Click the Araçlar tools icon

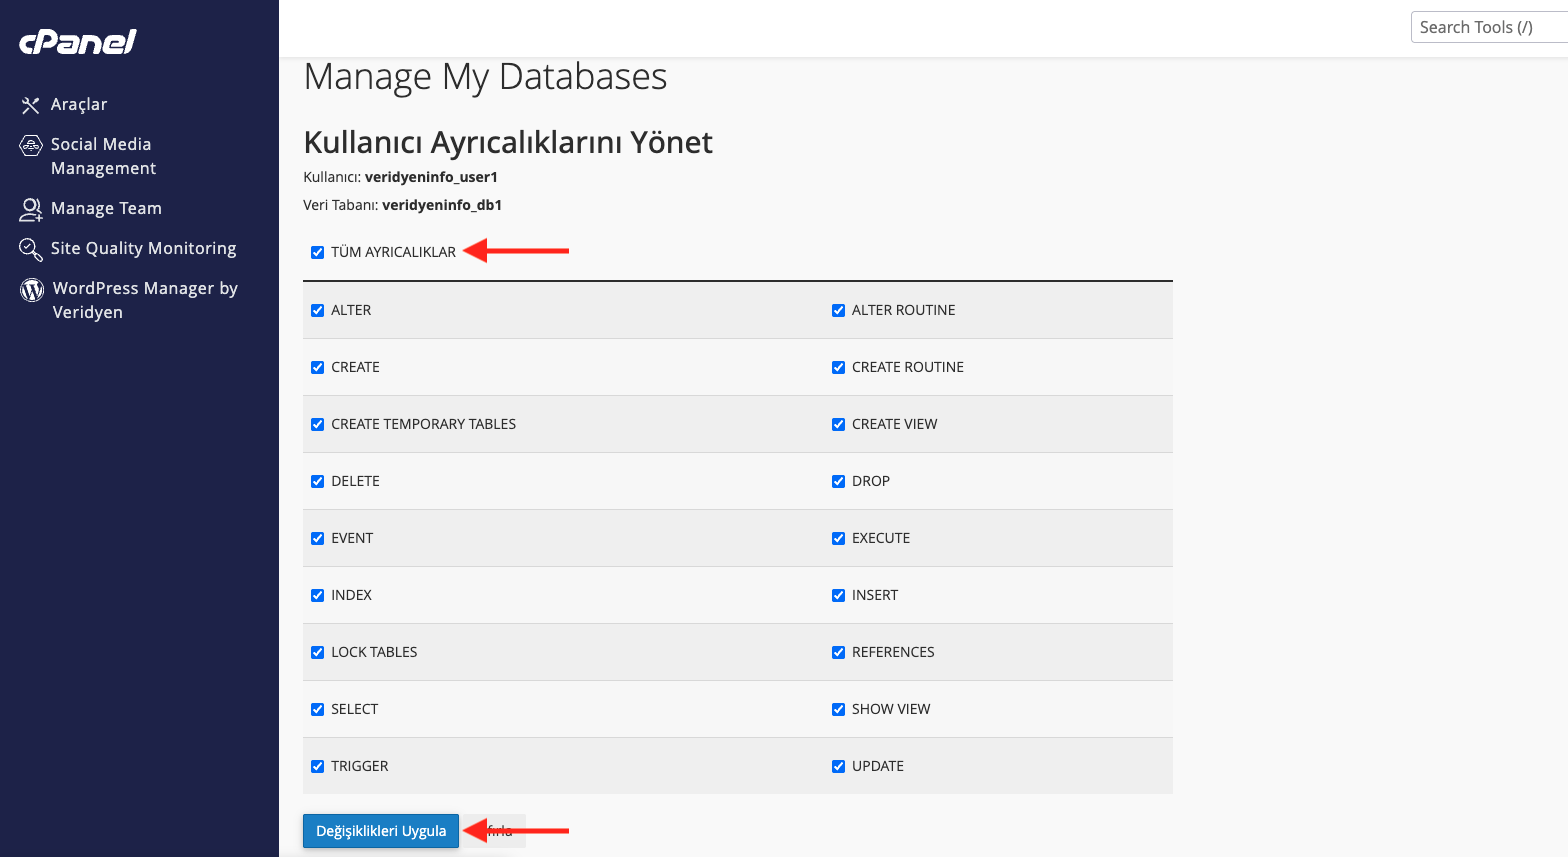[31, 105]
